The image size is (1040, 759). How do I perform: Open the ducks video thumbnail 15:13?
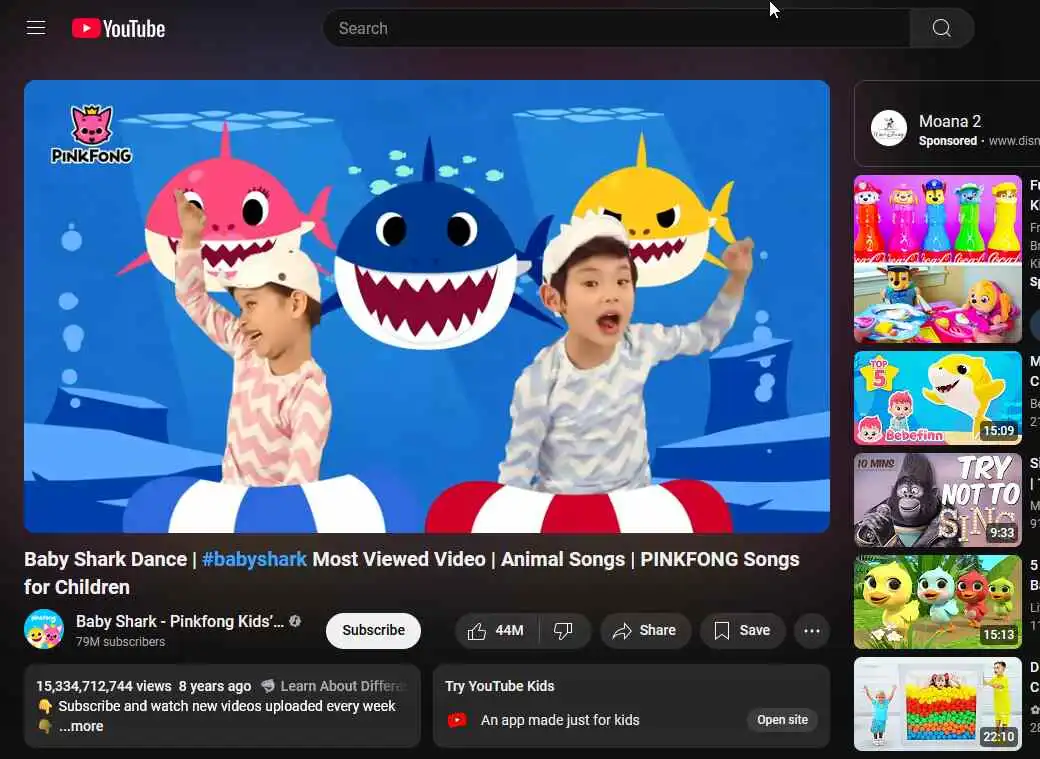click(937, 602)
